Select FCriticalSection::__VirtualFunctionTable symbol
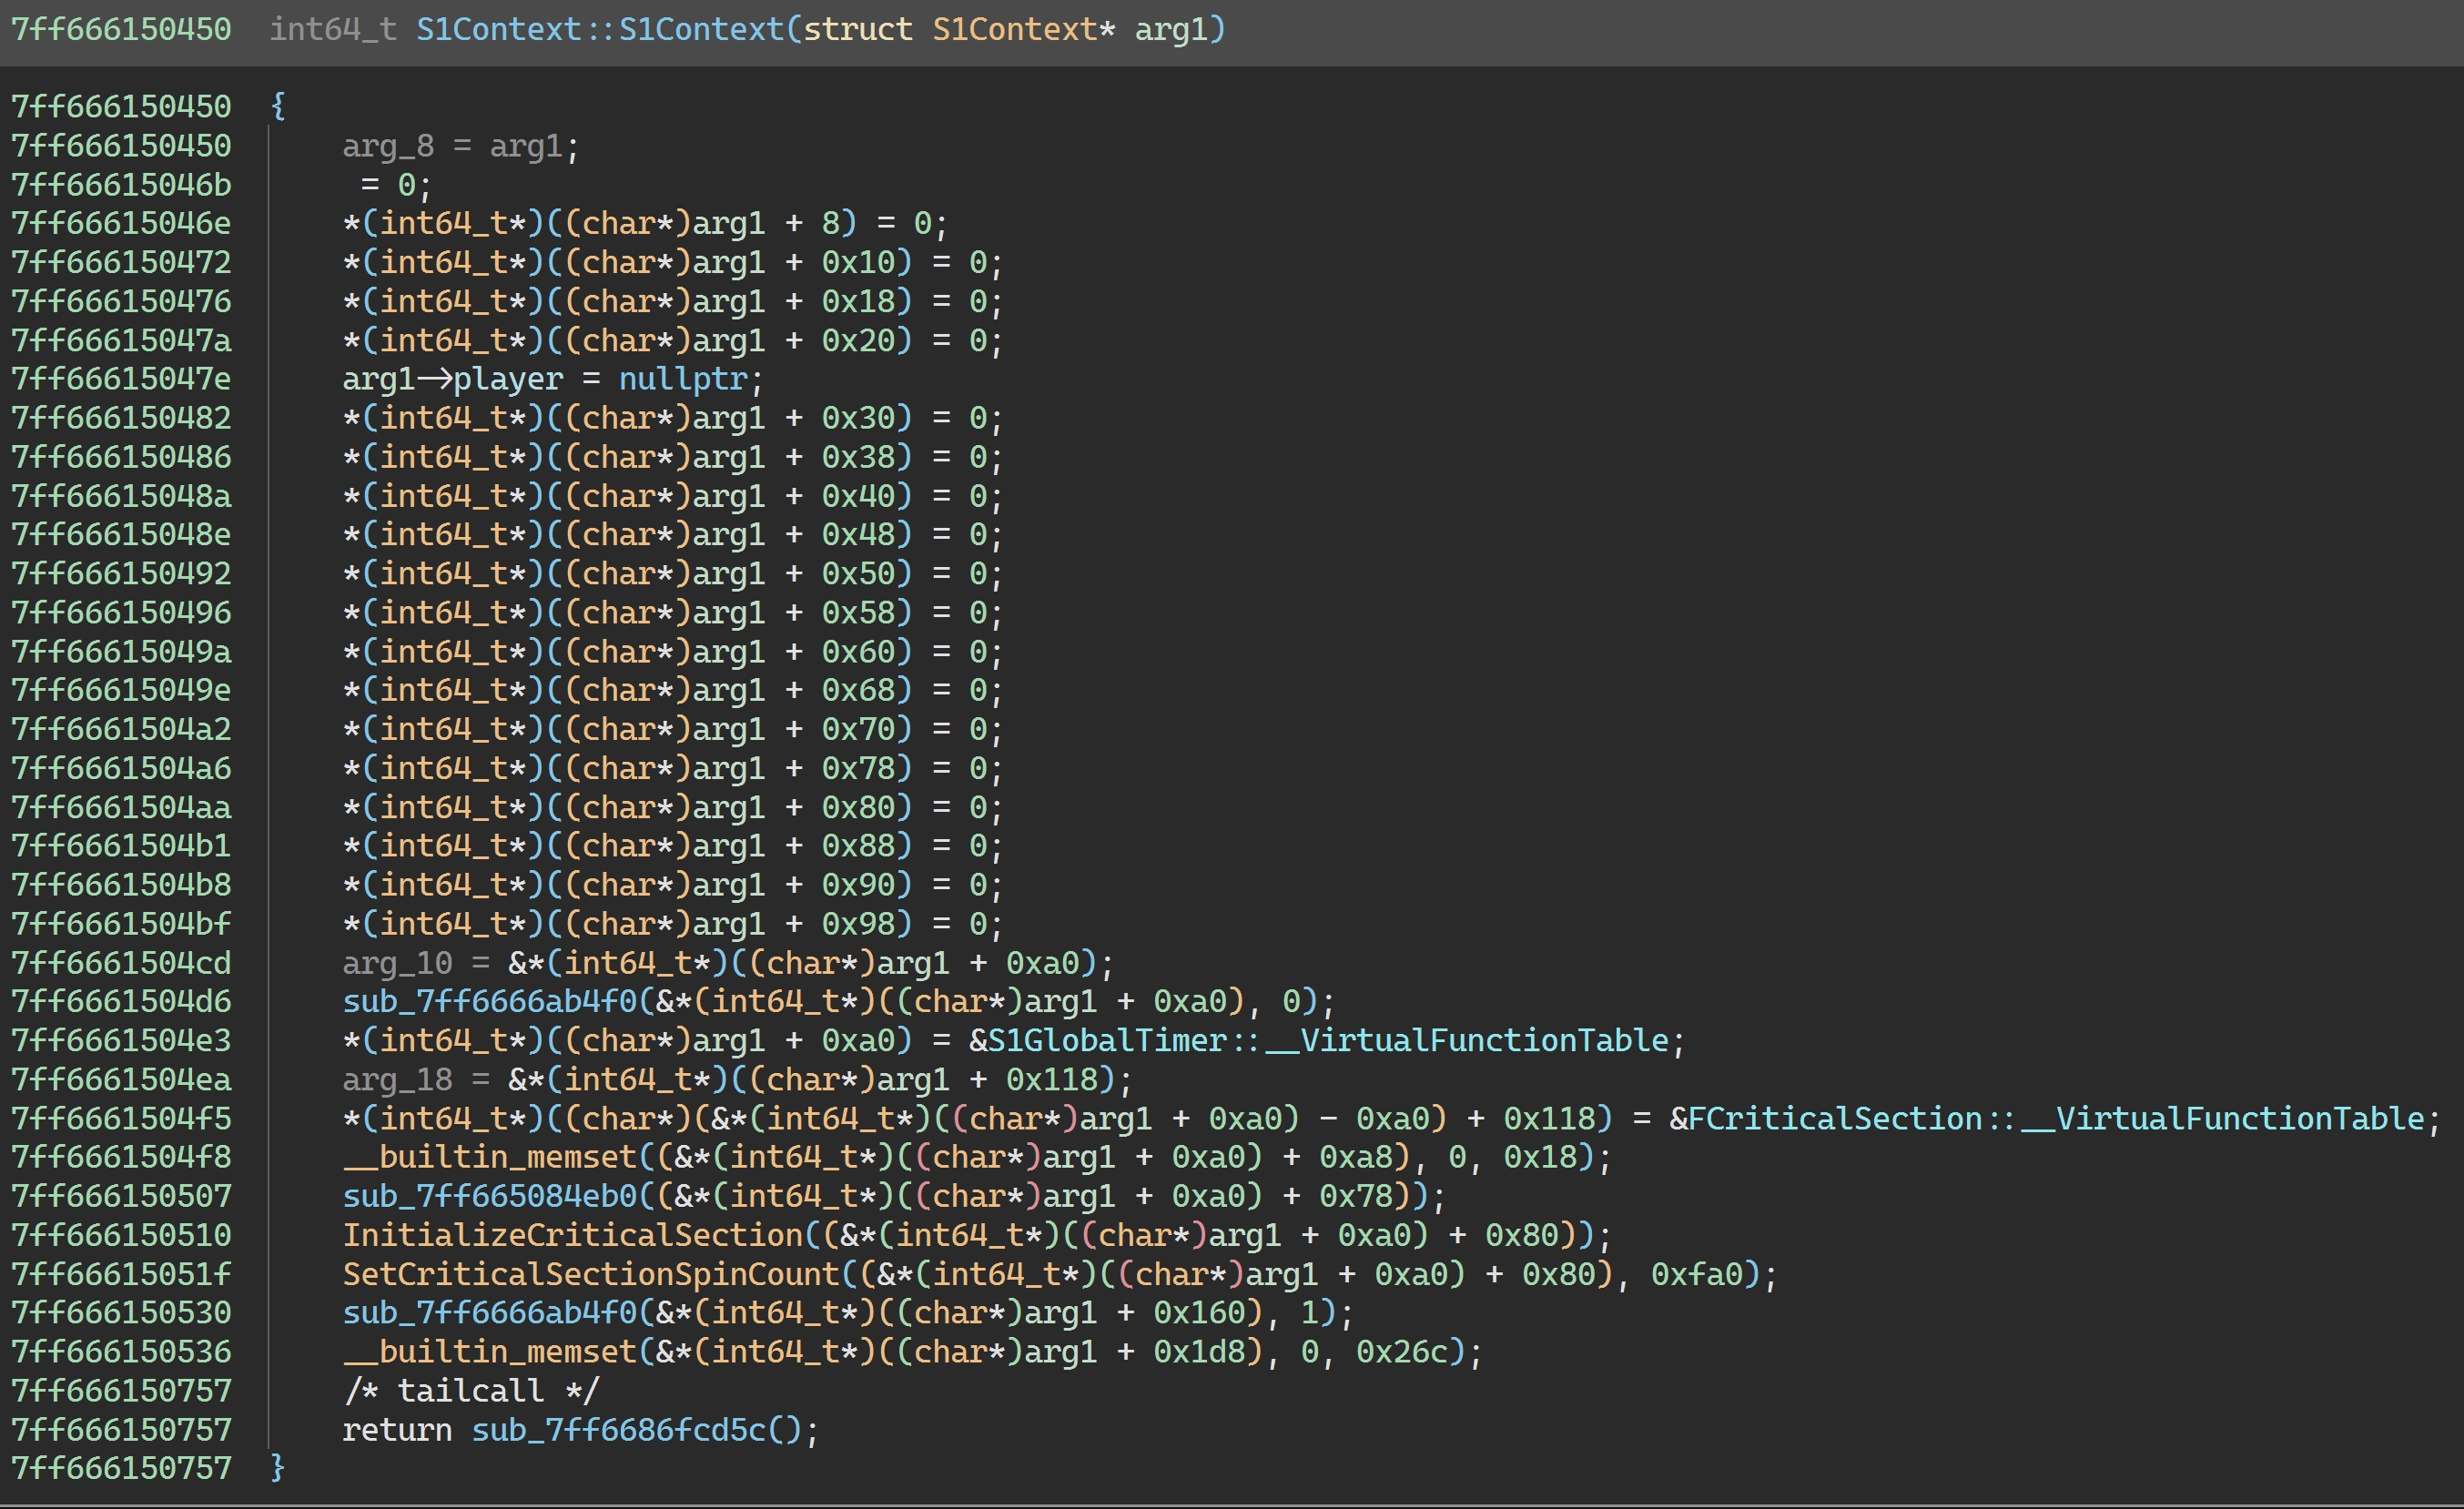Image resolution: width=2464 pixels, height=1509 pixels. point(2056,1118)
